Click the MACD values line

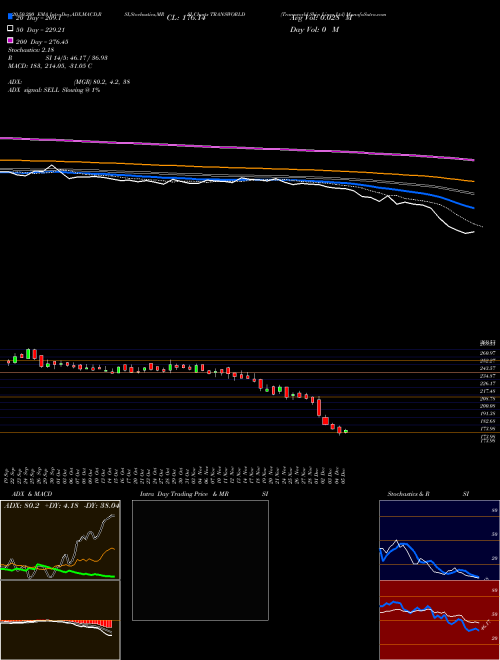[x=50, y=66]
